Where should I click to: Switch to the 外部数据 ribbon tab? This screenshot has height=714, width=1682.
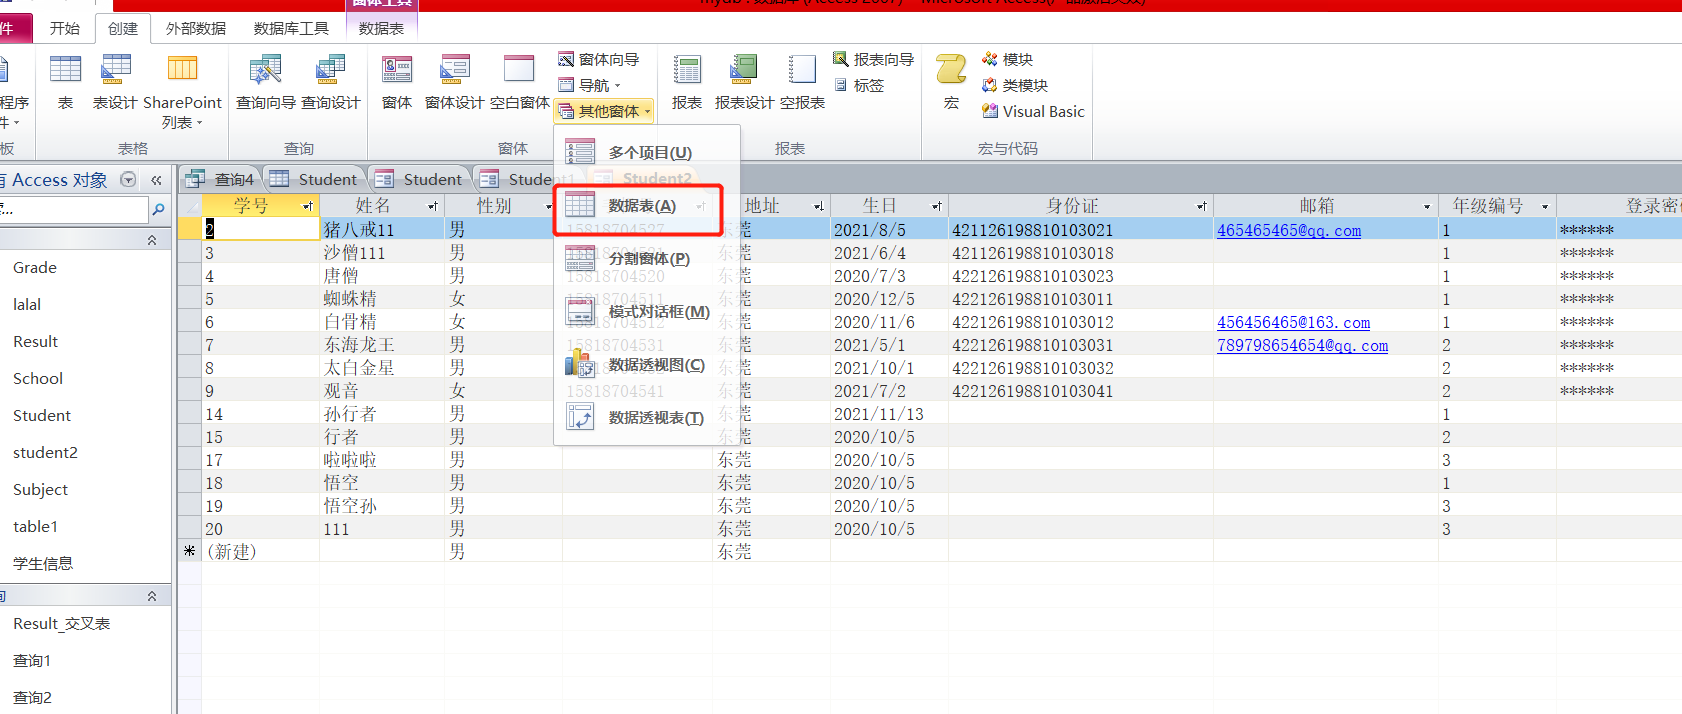[196, 28]
